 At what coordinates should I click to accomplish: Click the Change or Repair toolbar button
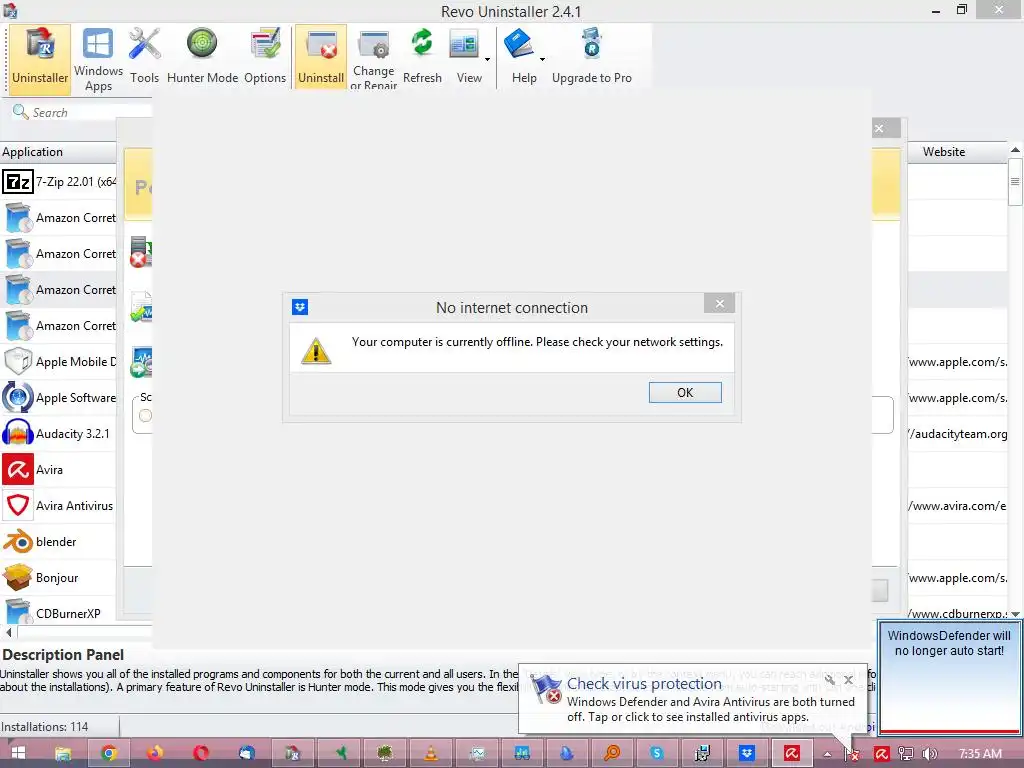(x=374, y=57)
